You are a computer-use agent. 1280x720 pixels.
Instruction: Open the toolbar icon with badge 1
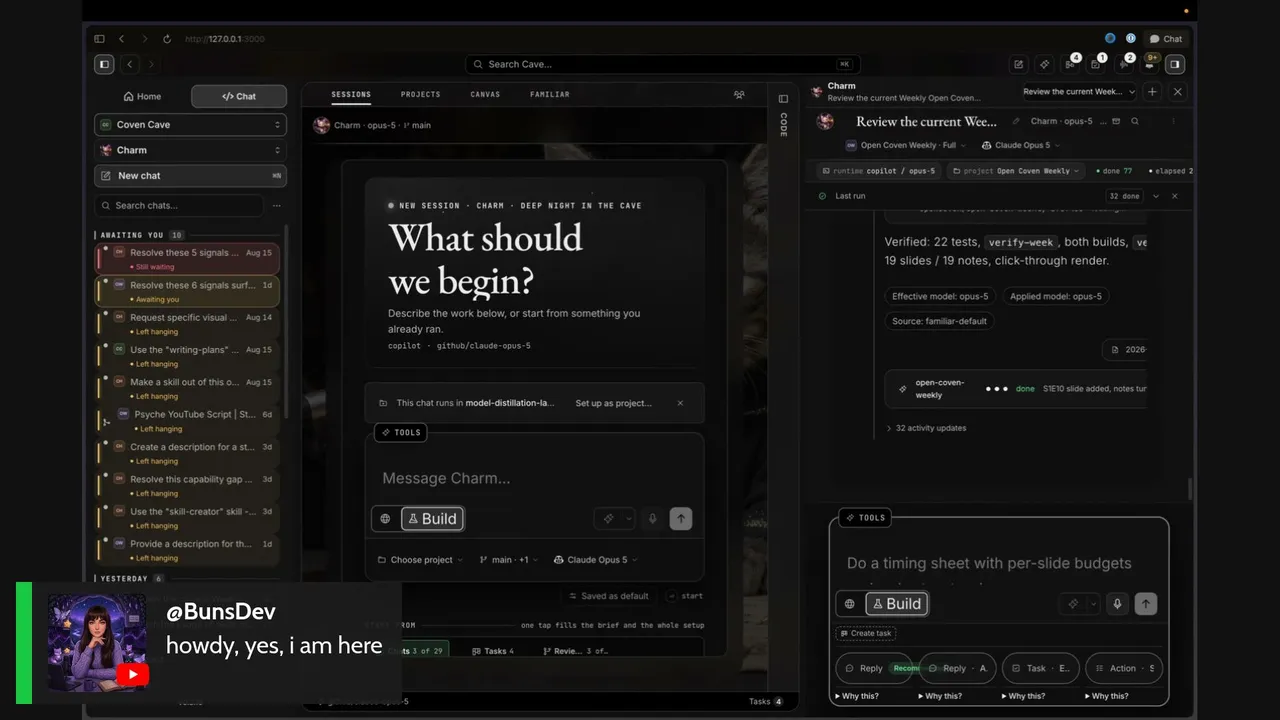coord(1097,64)
